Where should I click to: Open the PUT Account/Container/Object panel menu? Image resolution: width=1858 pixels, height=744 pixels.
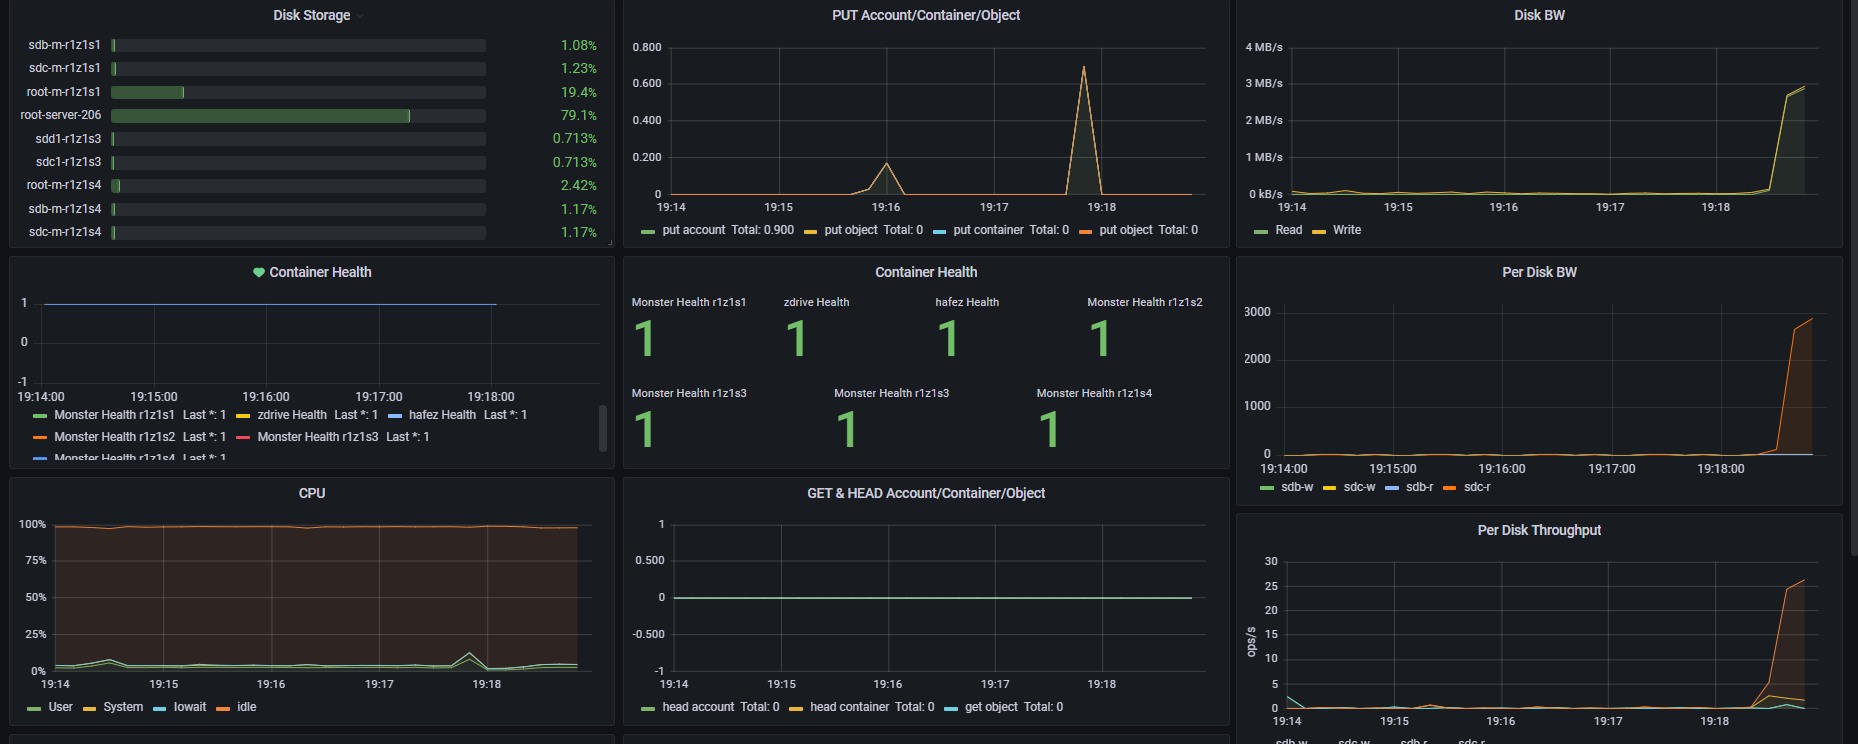tap(926, 15)
